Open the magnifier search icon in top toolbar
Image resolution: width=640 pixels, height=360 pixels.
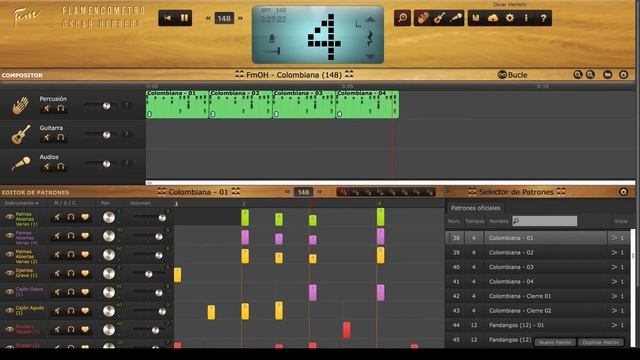pyautogui.click(x=402, y=18)
